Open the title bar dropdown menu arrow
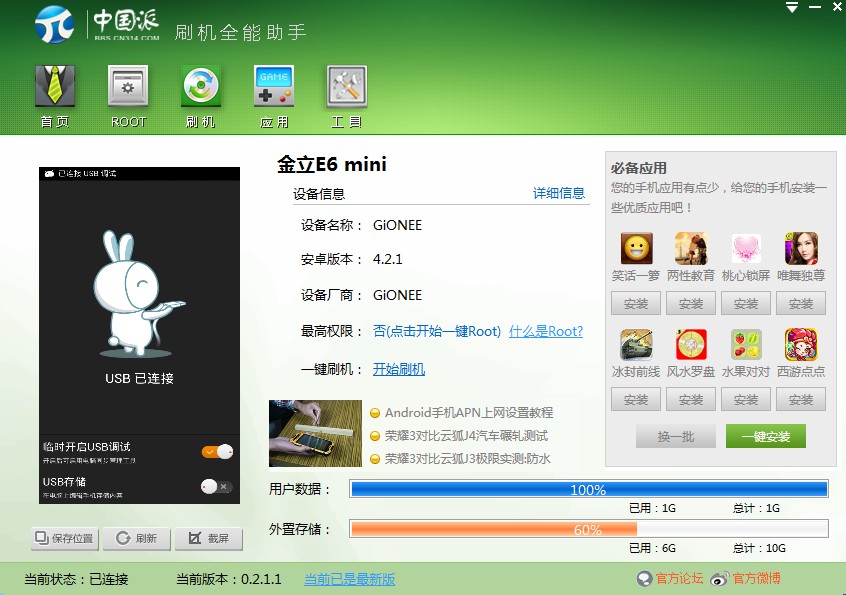 click(x=792, y=7)
